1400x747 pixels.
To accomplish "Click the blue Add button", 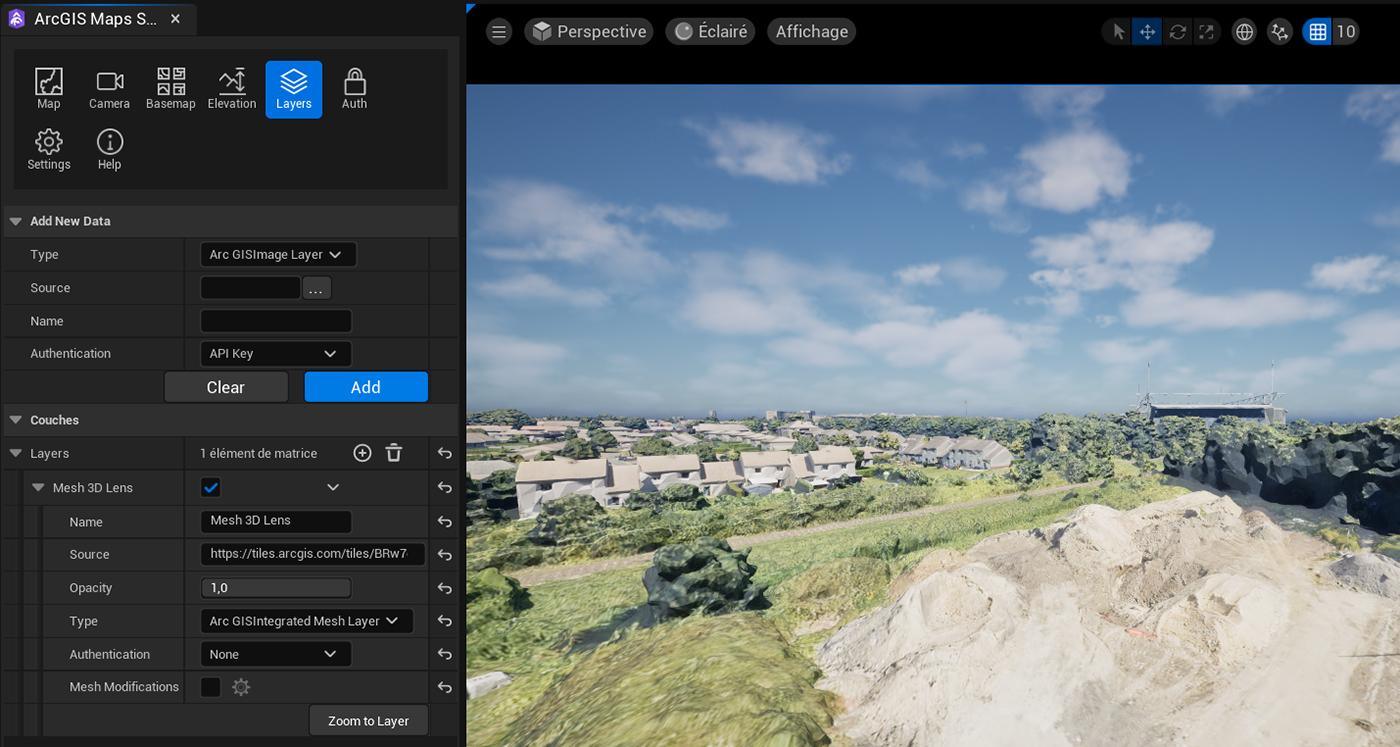I will [x=366, y=387].
